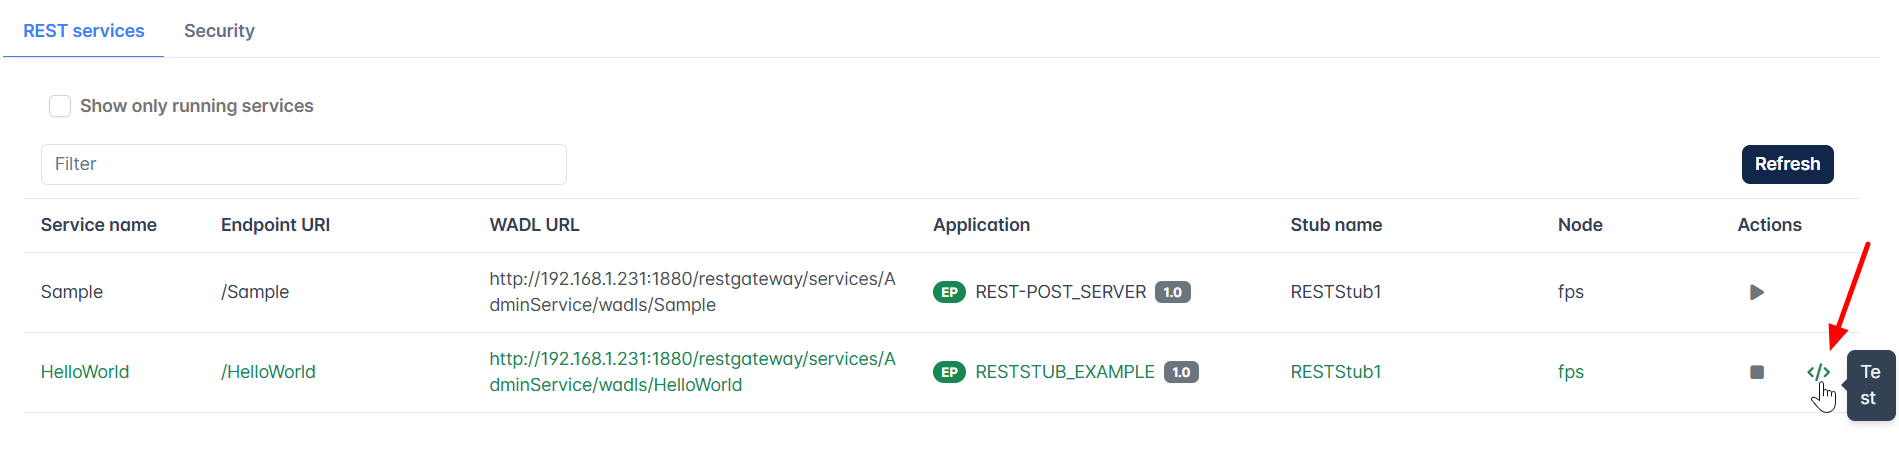Click the HelloWorld service name
Image resolution: width=1899 pixels, height=466 pixels.
[85, 372]
